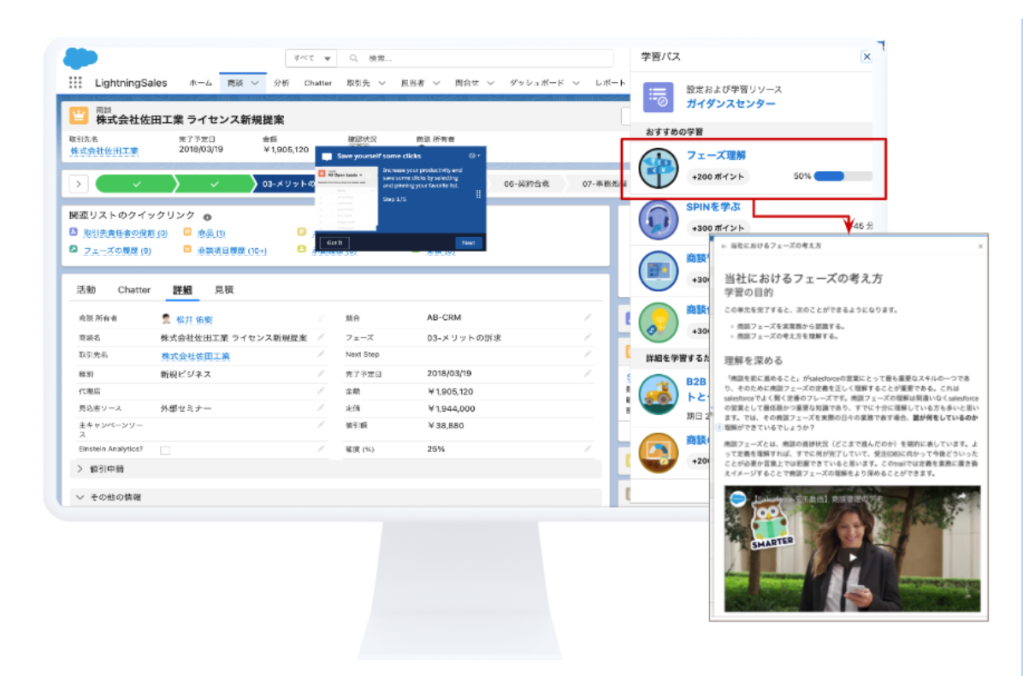Expand the path with the left chevron button
This screenshot has width=1023, height=676.
click(x=78, y=184)
